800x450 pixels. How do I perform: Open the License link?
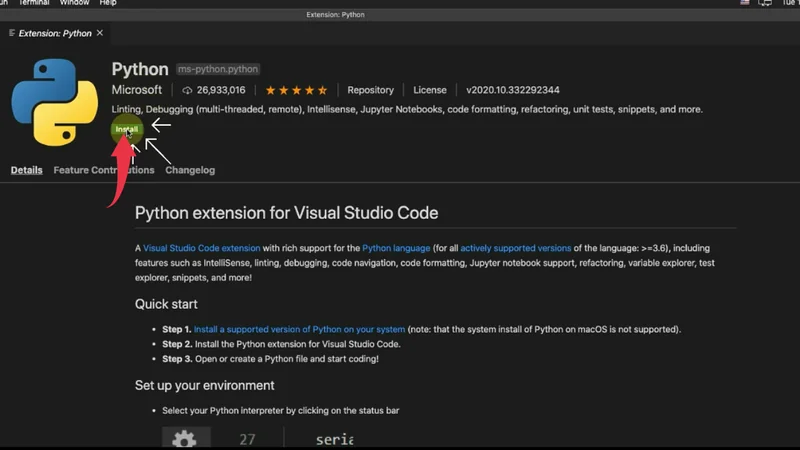pos(430,90)
